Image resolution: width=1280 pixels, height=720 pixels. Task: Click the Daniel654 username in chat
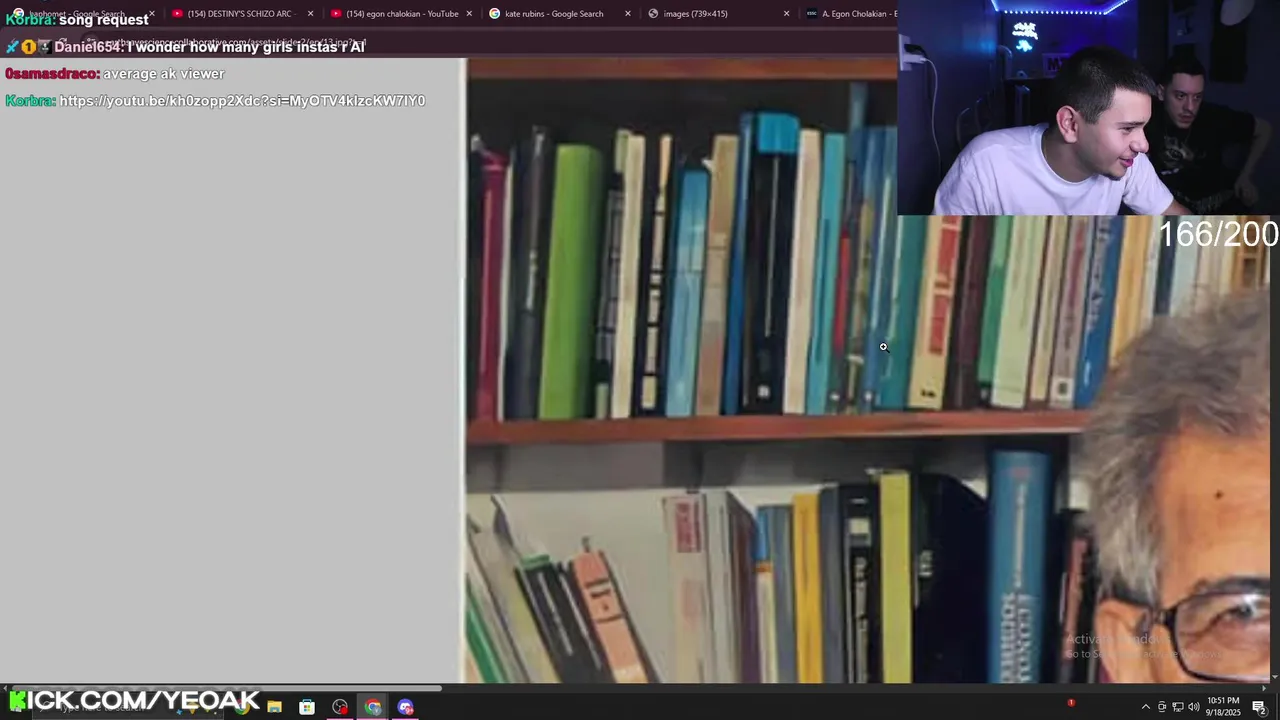coord(89,47)
